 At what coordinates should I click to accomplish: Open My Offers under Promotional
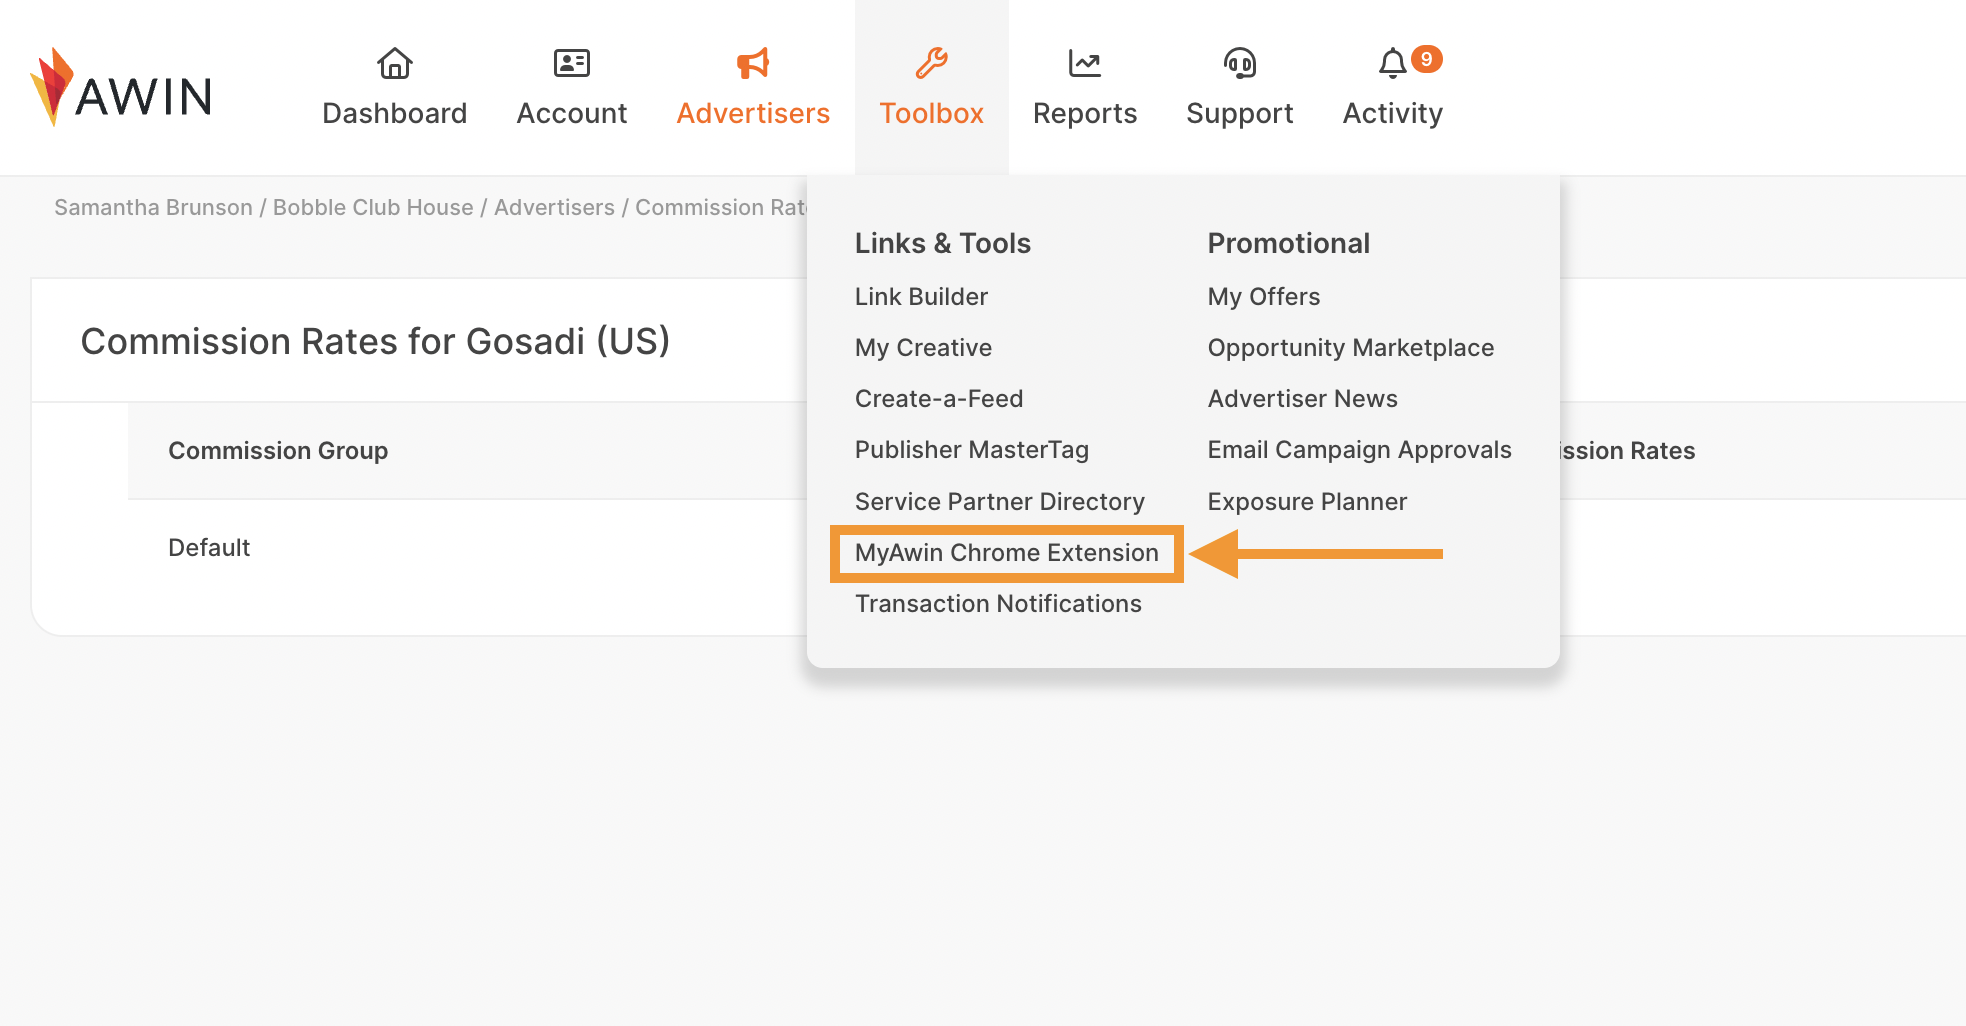(1264, 297)
